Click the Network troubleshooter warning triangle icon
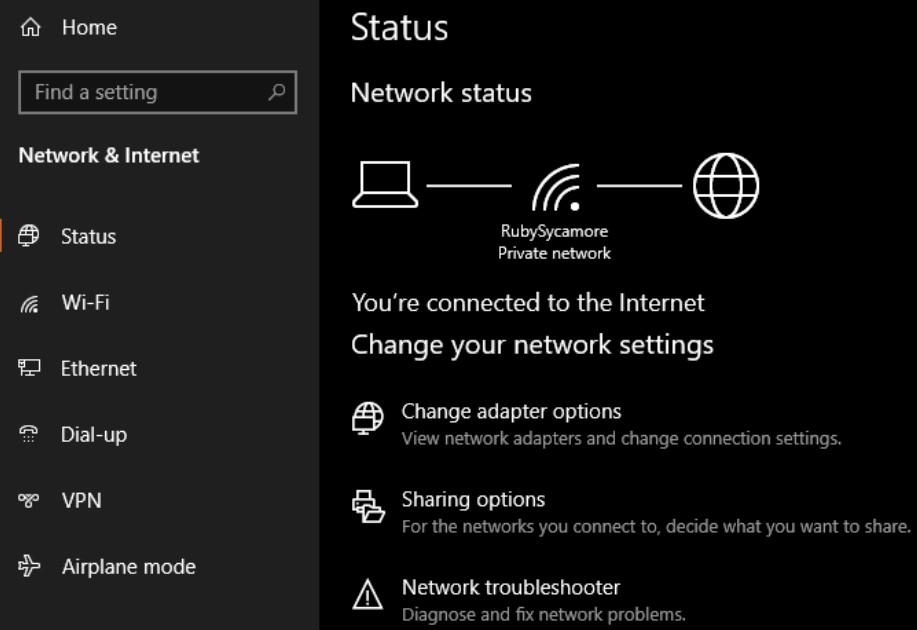The image size is (917, 630). 368,596
